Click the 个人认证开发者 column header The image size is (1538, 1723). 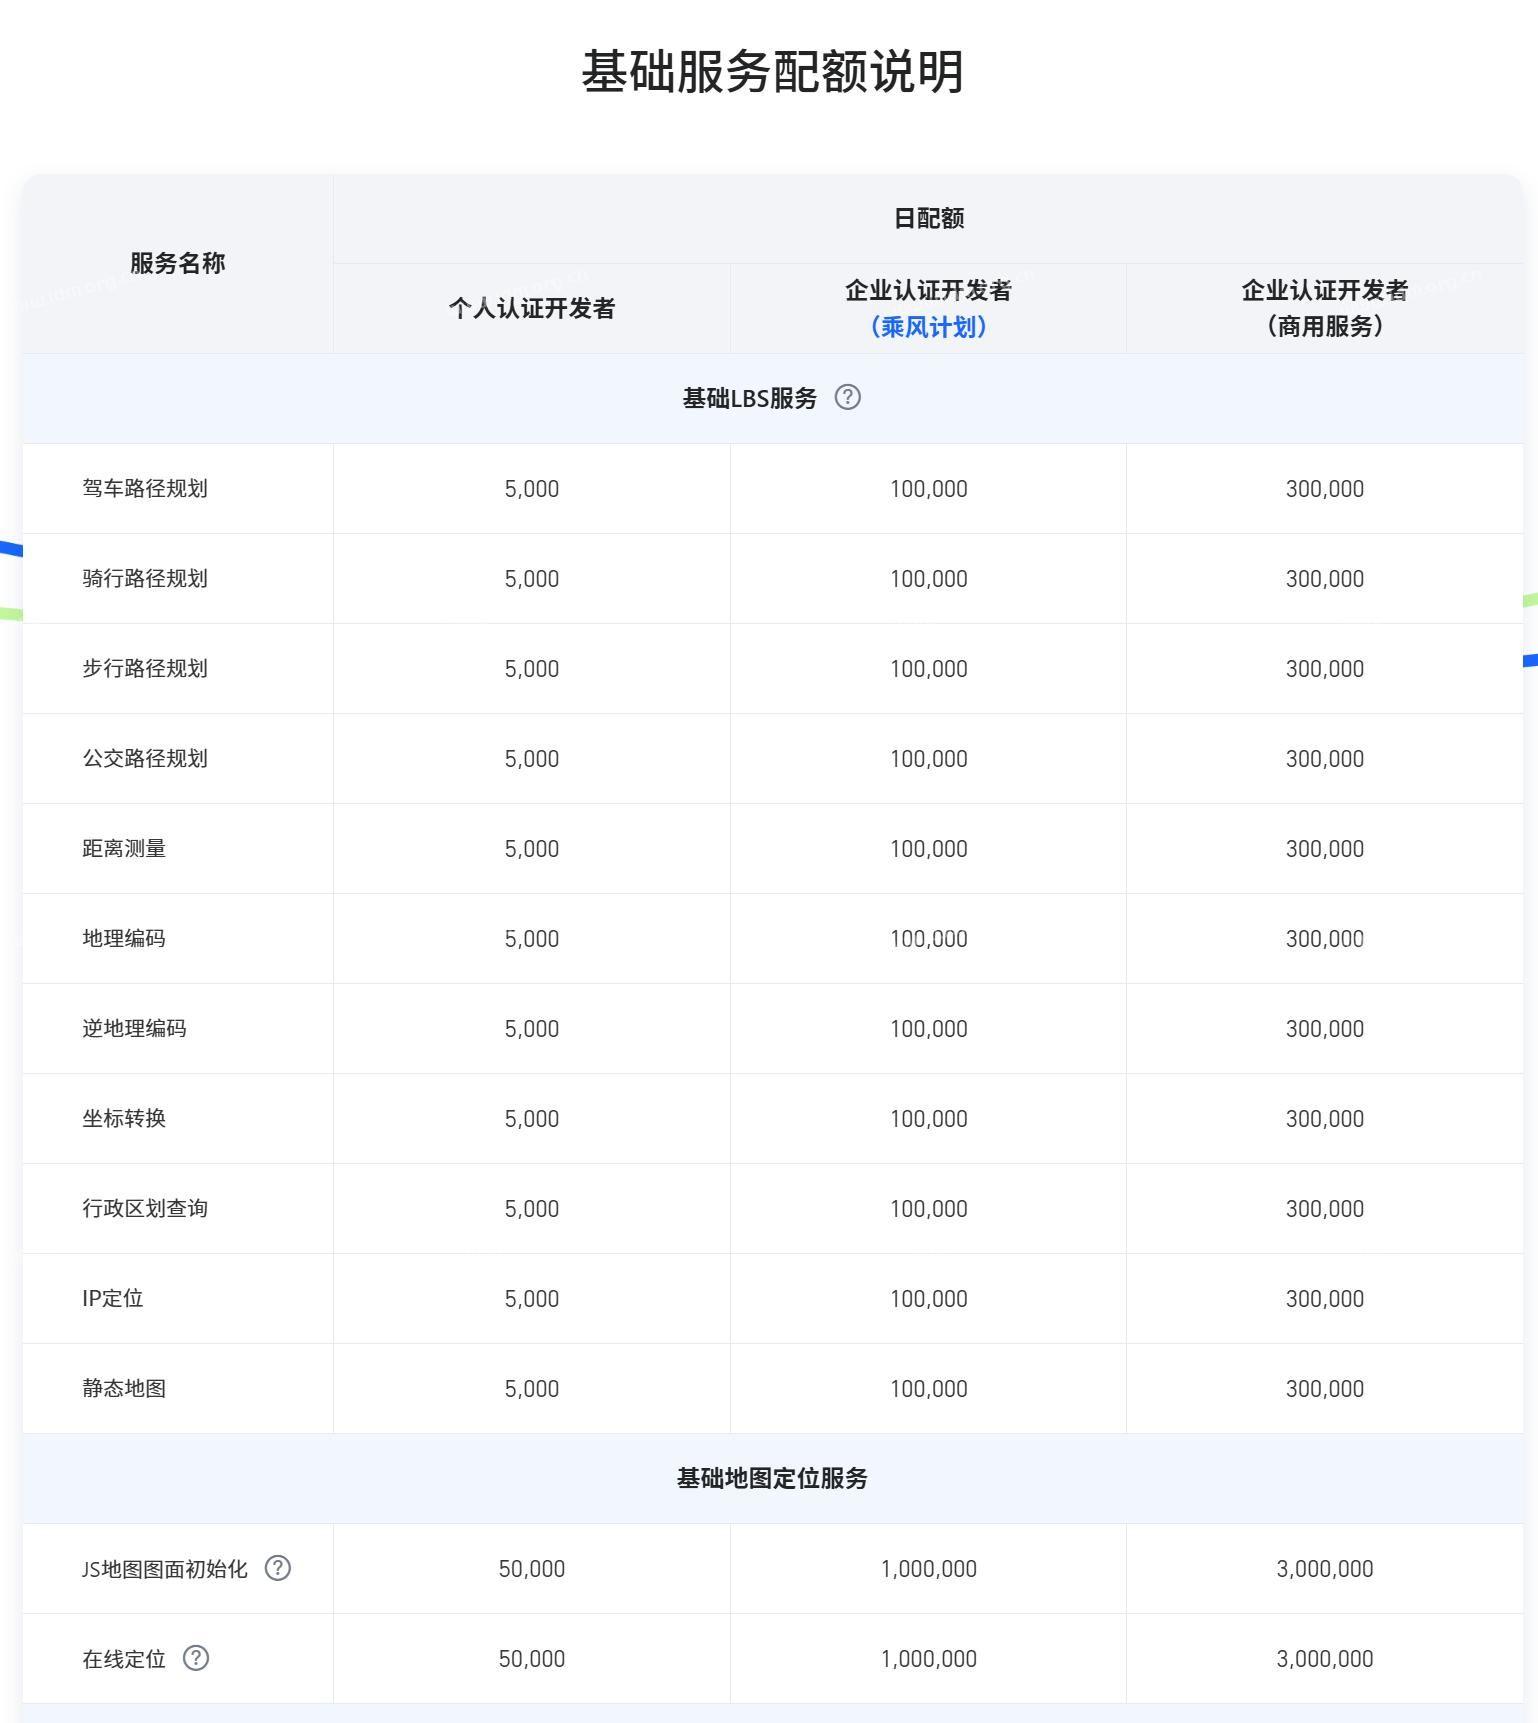[x=532, y=308]
